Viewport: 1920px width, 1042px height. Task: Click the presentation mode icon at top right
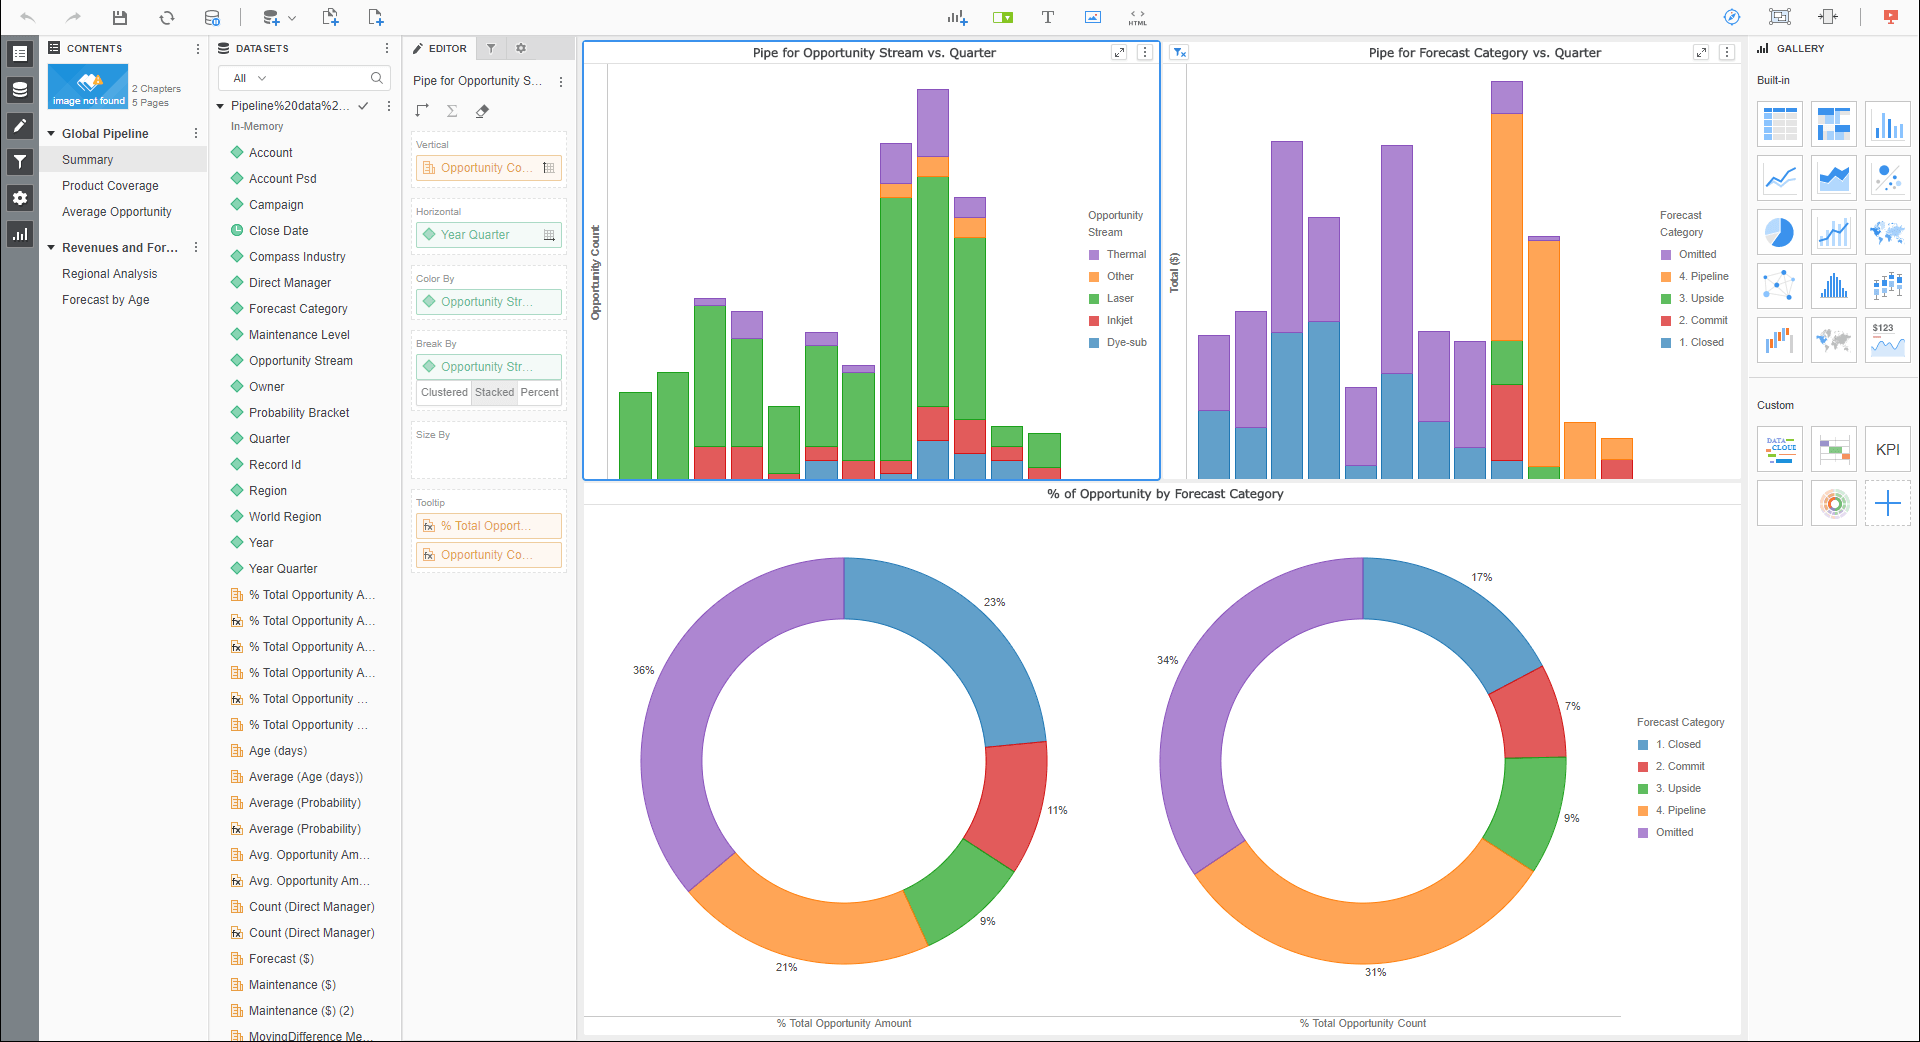tap(1890, 16)
